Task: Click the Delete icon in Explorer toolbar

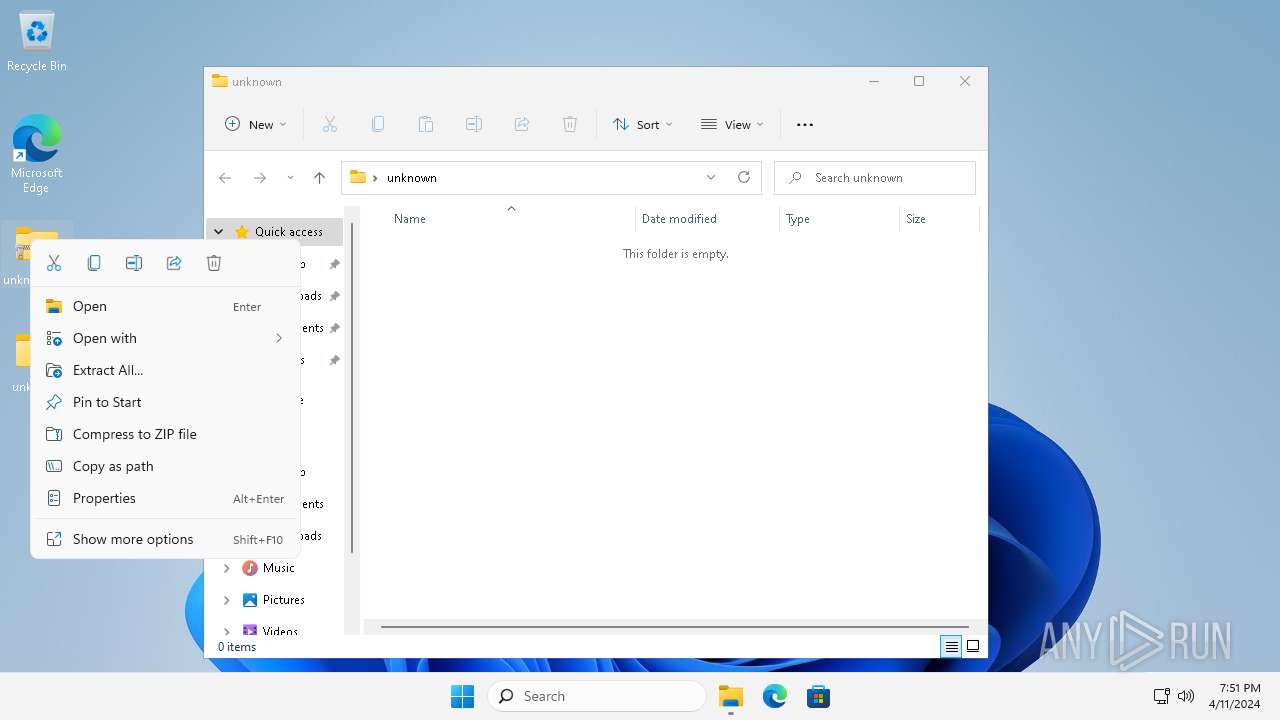Action: (x=570, y=124)
